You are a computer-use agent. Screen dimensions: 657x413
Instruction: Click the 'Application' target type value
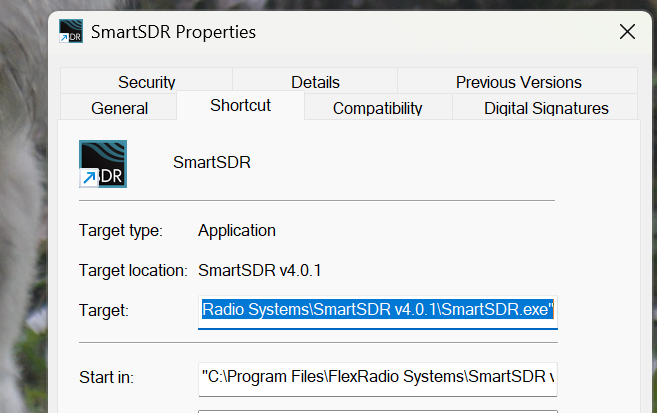[237, 230]
